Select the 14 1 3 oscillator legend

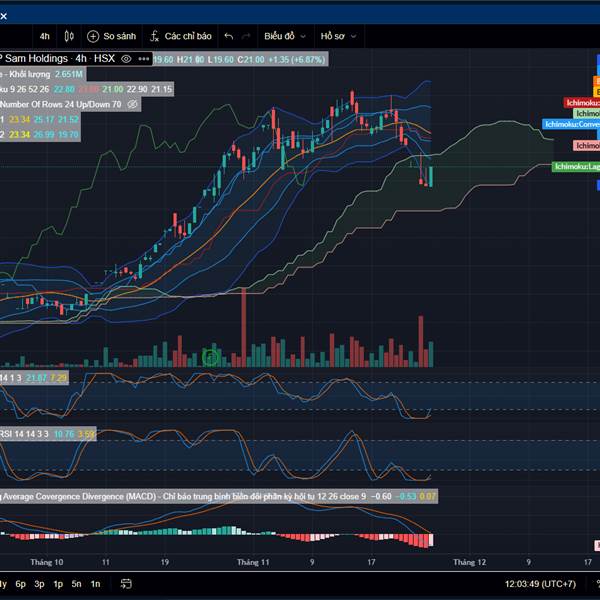pos(34,378)
